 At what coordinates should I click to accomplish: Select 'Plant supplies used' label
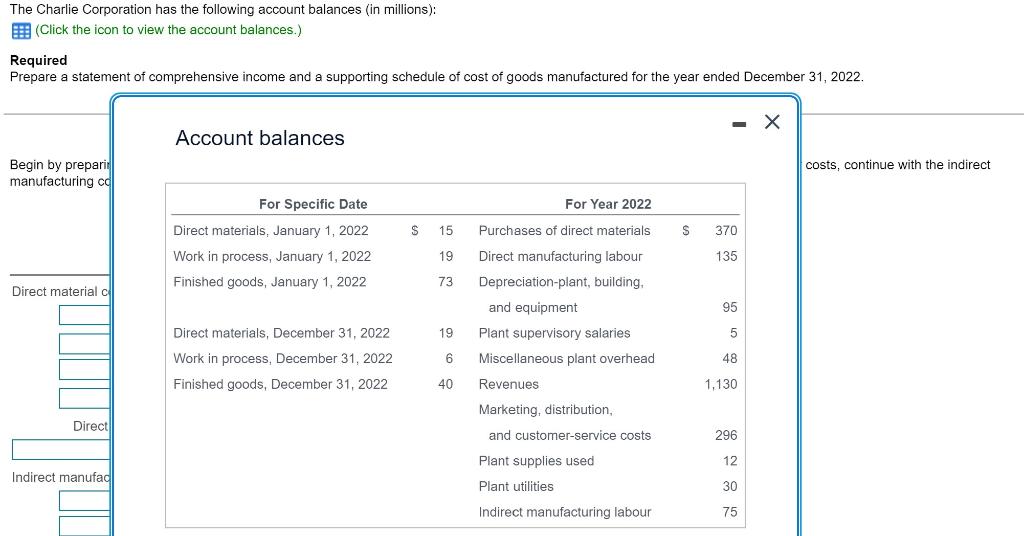[536, 461]
